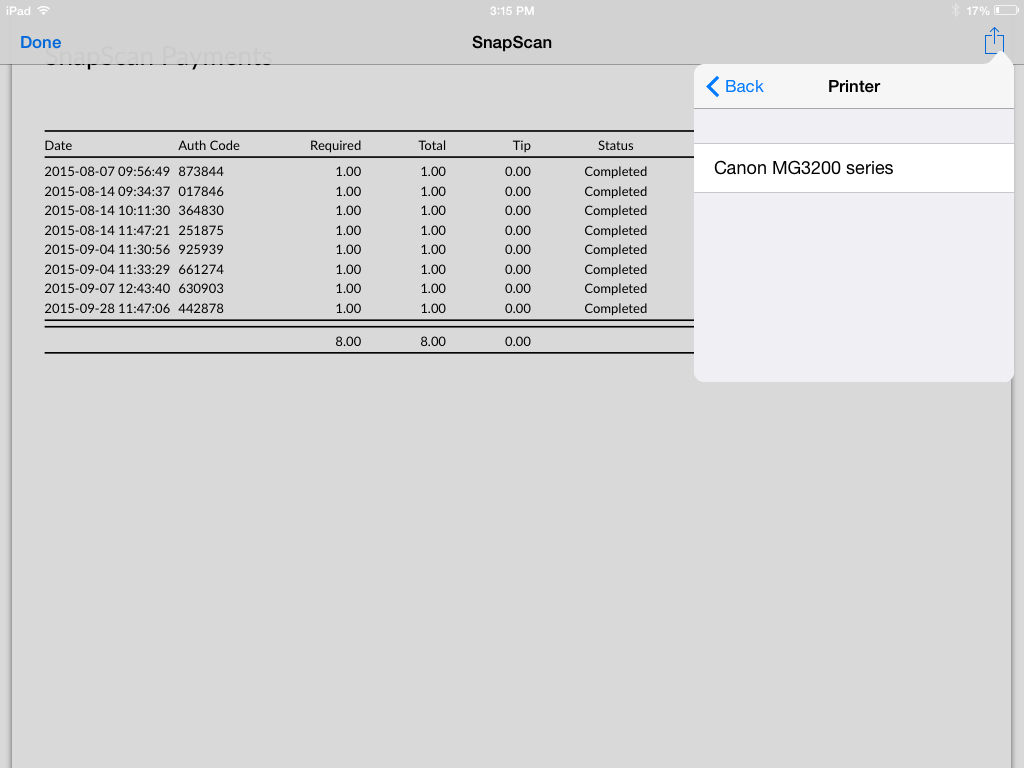Tap the SnapScan title in navigation bar

point(512,42)
